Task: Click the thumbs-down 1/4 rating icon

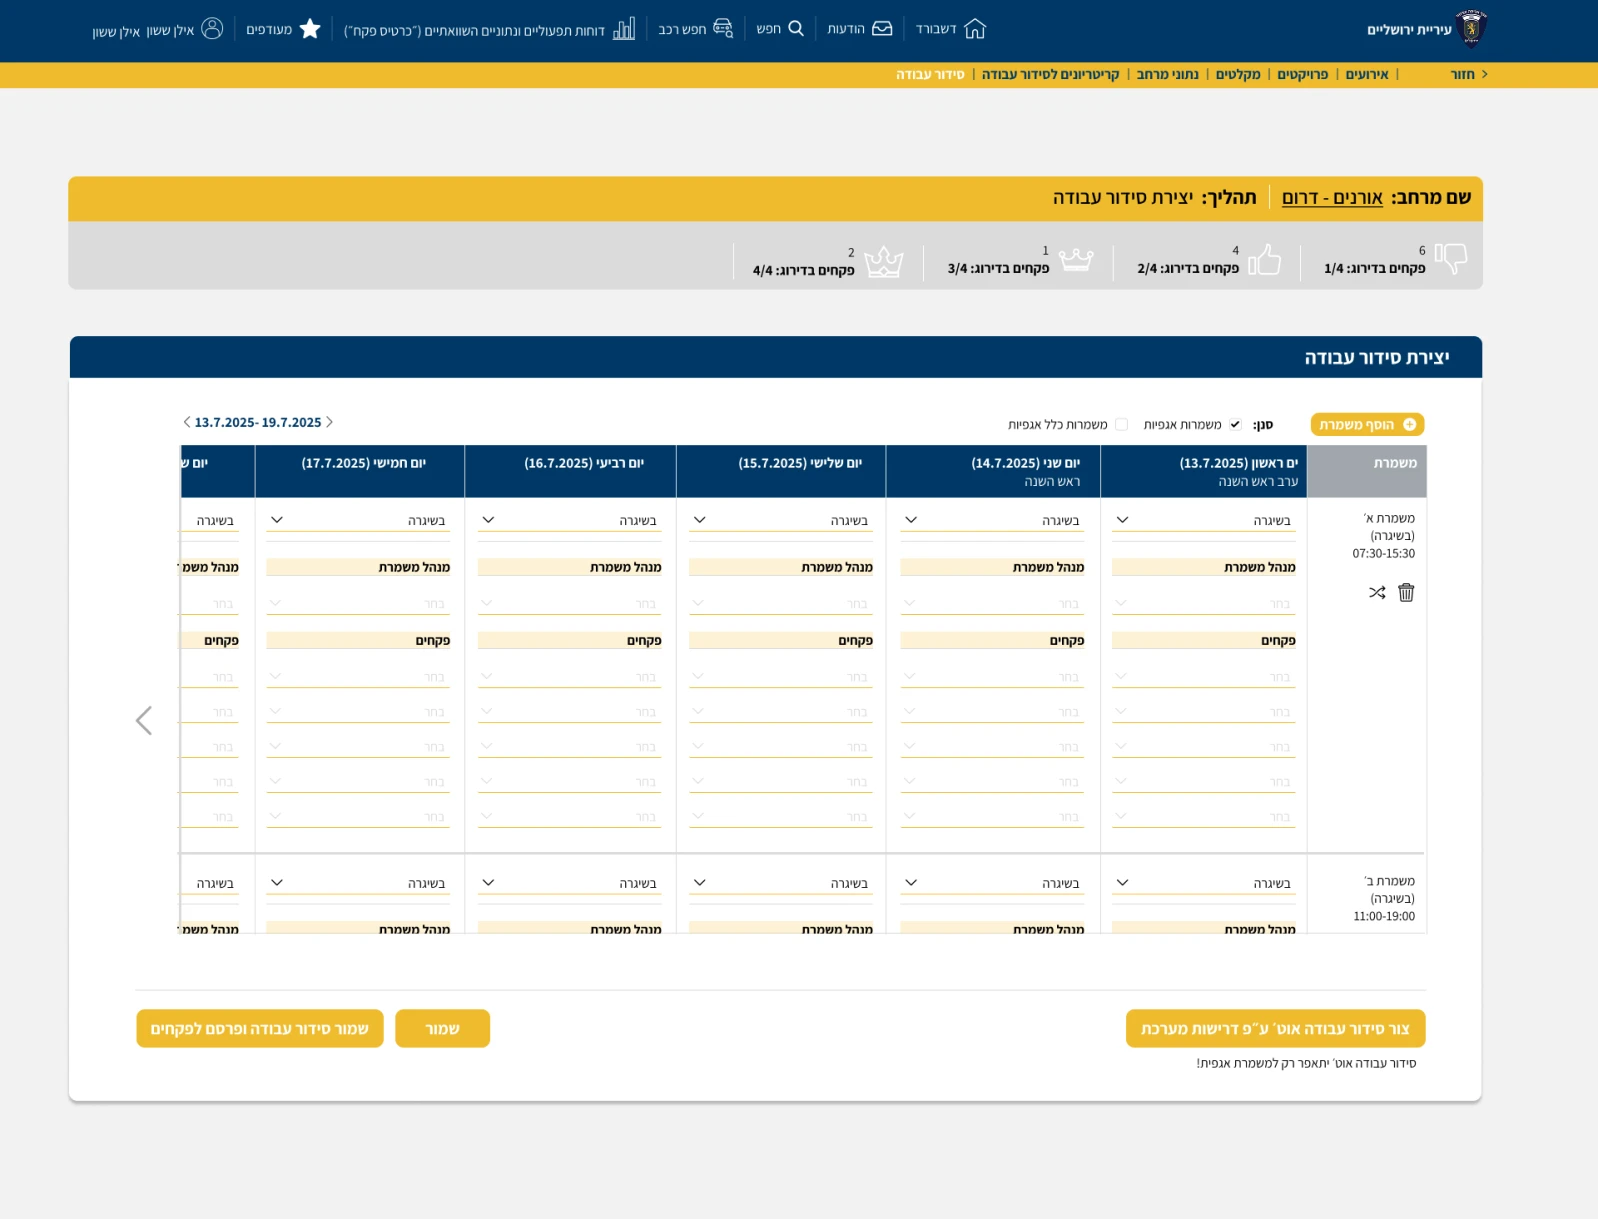Action: 1451,258
